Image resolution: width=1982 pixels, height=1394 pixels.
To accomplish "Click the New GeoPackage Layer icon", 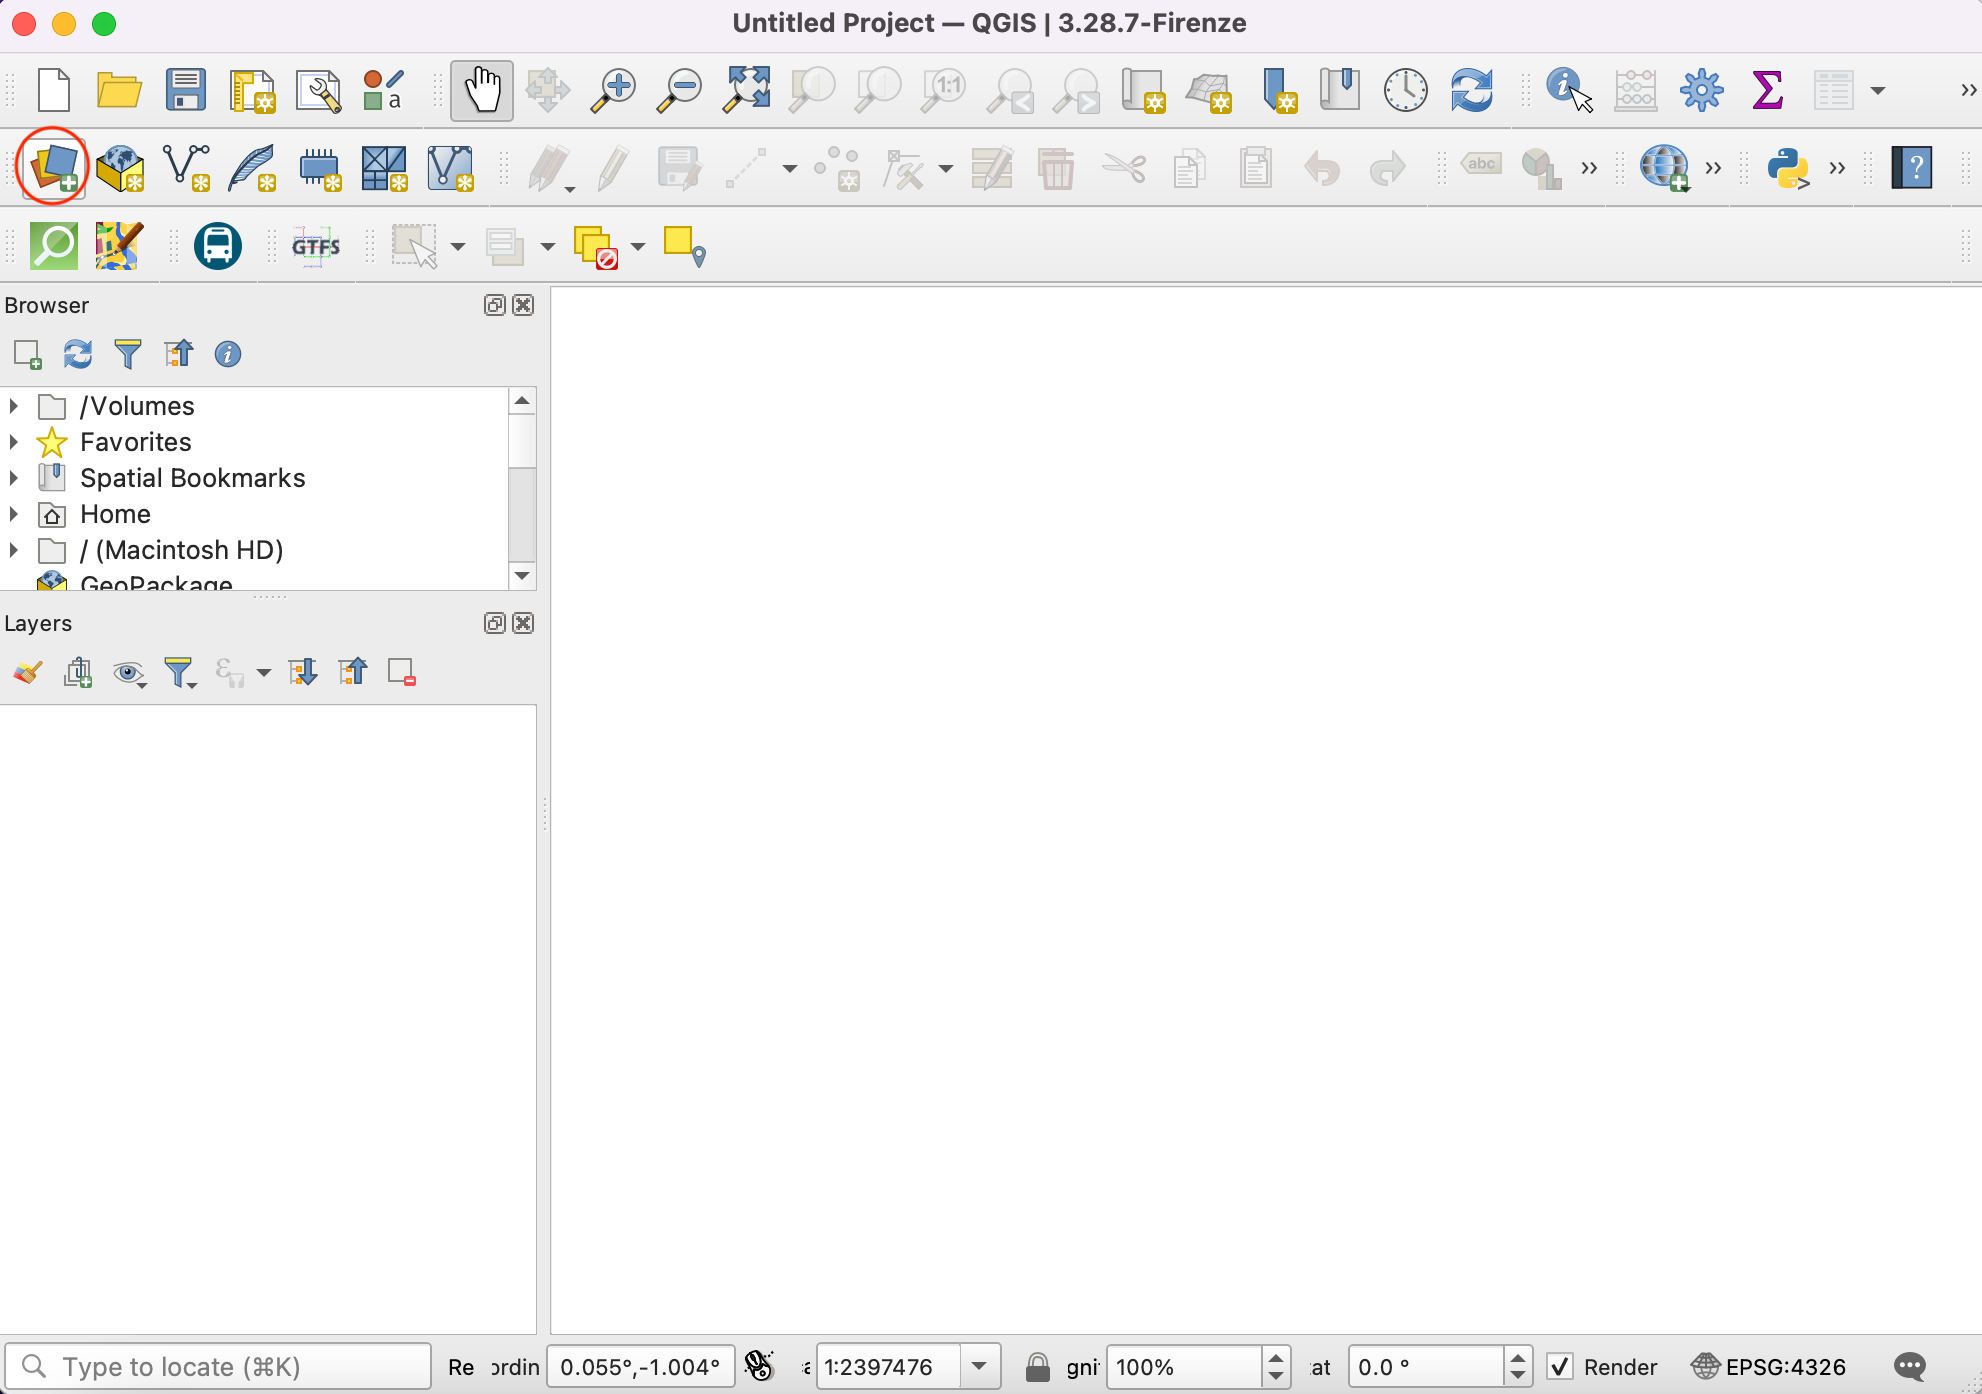I will coord(120,167).
